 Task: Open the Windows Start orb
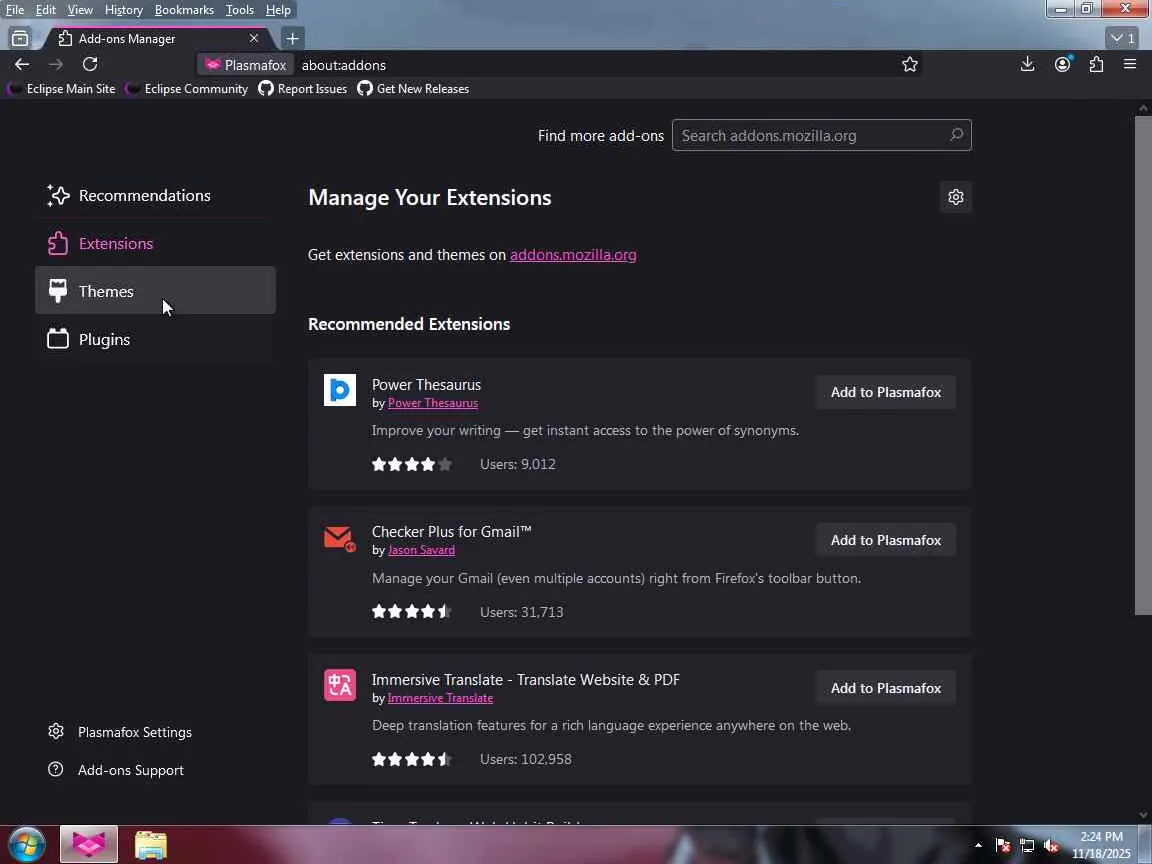pos(26,845)
